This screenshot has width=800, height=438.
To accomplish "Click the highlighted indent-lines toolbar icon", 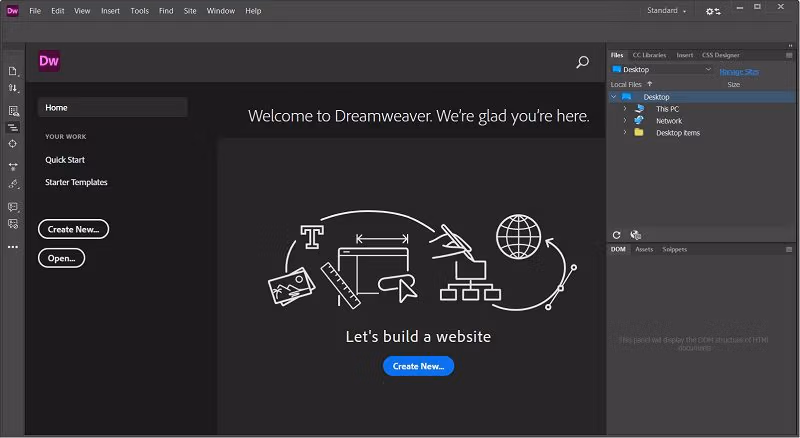I will point(13,127).
